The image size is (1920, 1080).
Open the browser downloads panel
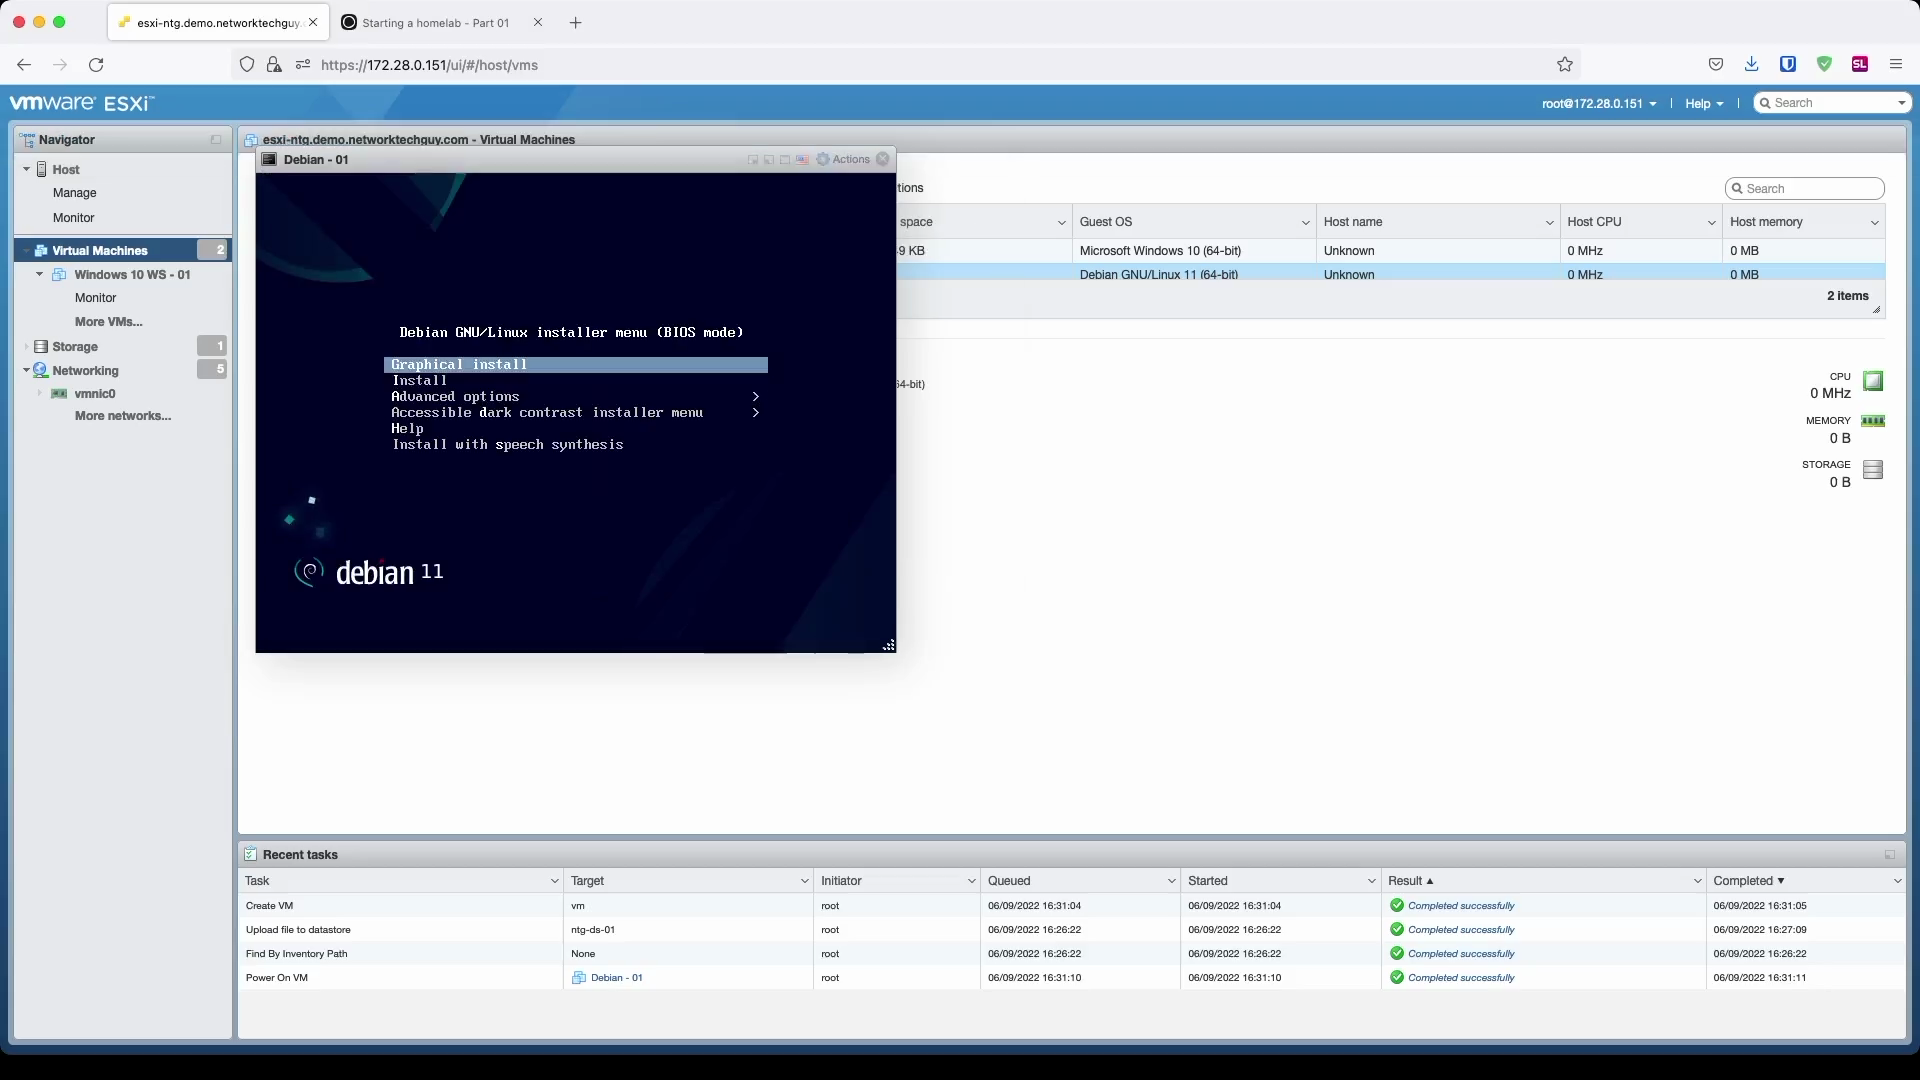pyautogui.click(x=1752, y=65)
